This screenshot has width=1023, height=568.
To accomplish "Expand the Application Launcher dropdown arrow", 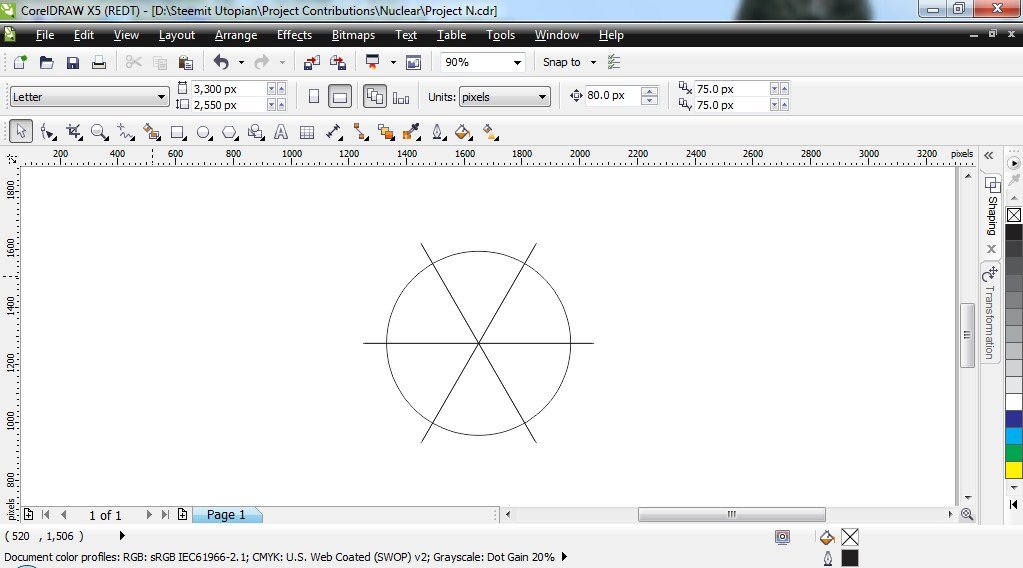I will pyautogui.click(x=393, y=63).
